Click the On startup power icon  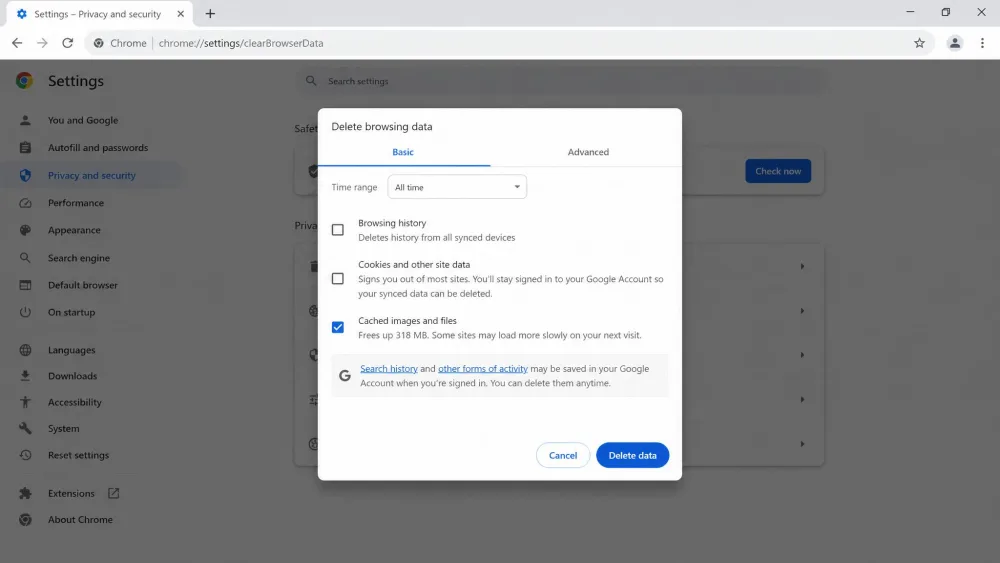tap(25, 312)
